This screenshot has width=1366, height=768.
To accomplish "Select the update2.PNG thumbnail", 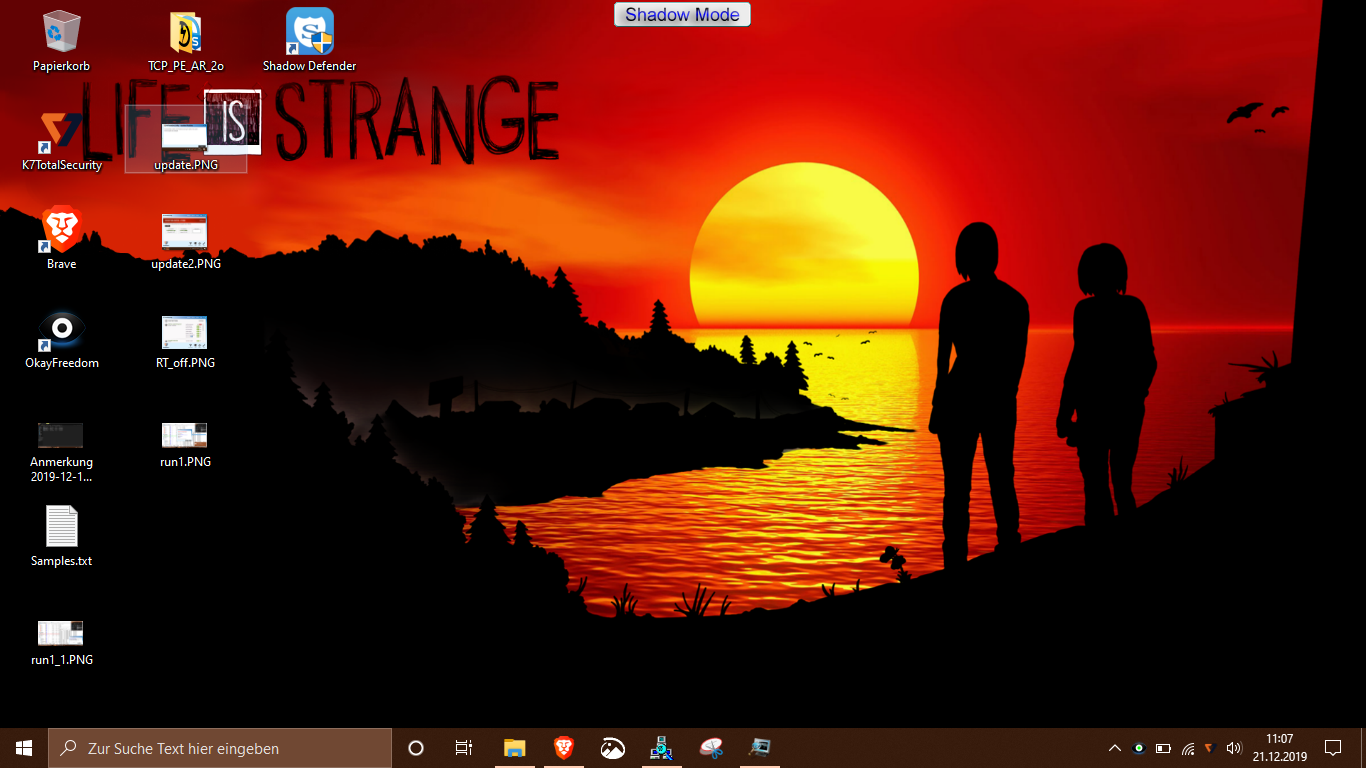I will click(185, 232).
